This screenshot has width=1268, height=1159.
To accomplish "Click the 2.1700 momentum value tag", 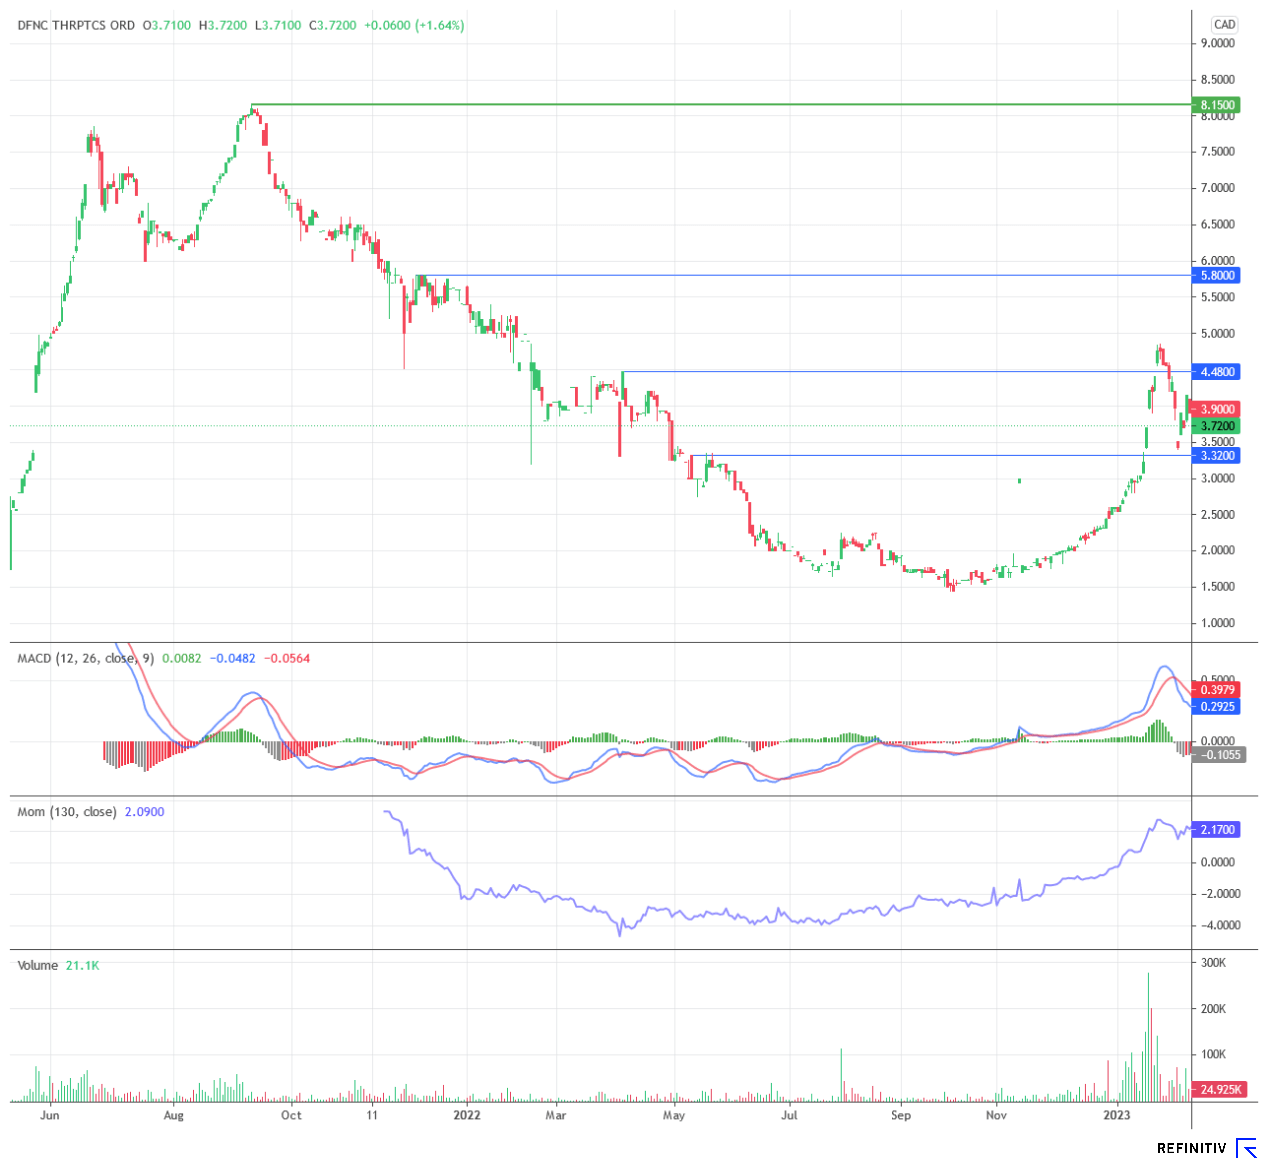I will (x=1217, y=830).
